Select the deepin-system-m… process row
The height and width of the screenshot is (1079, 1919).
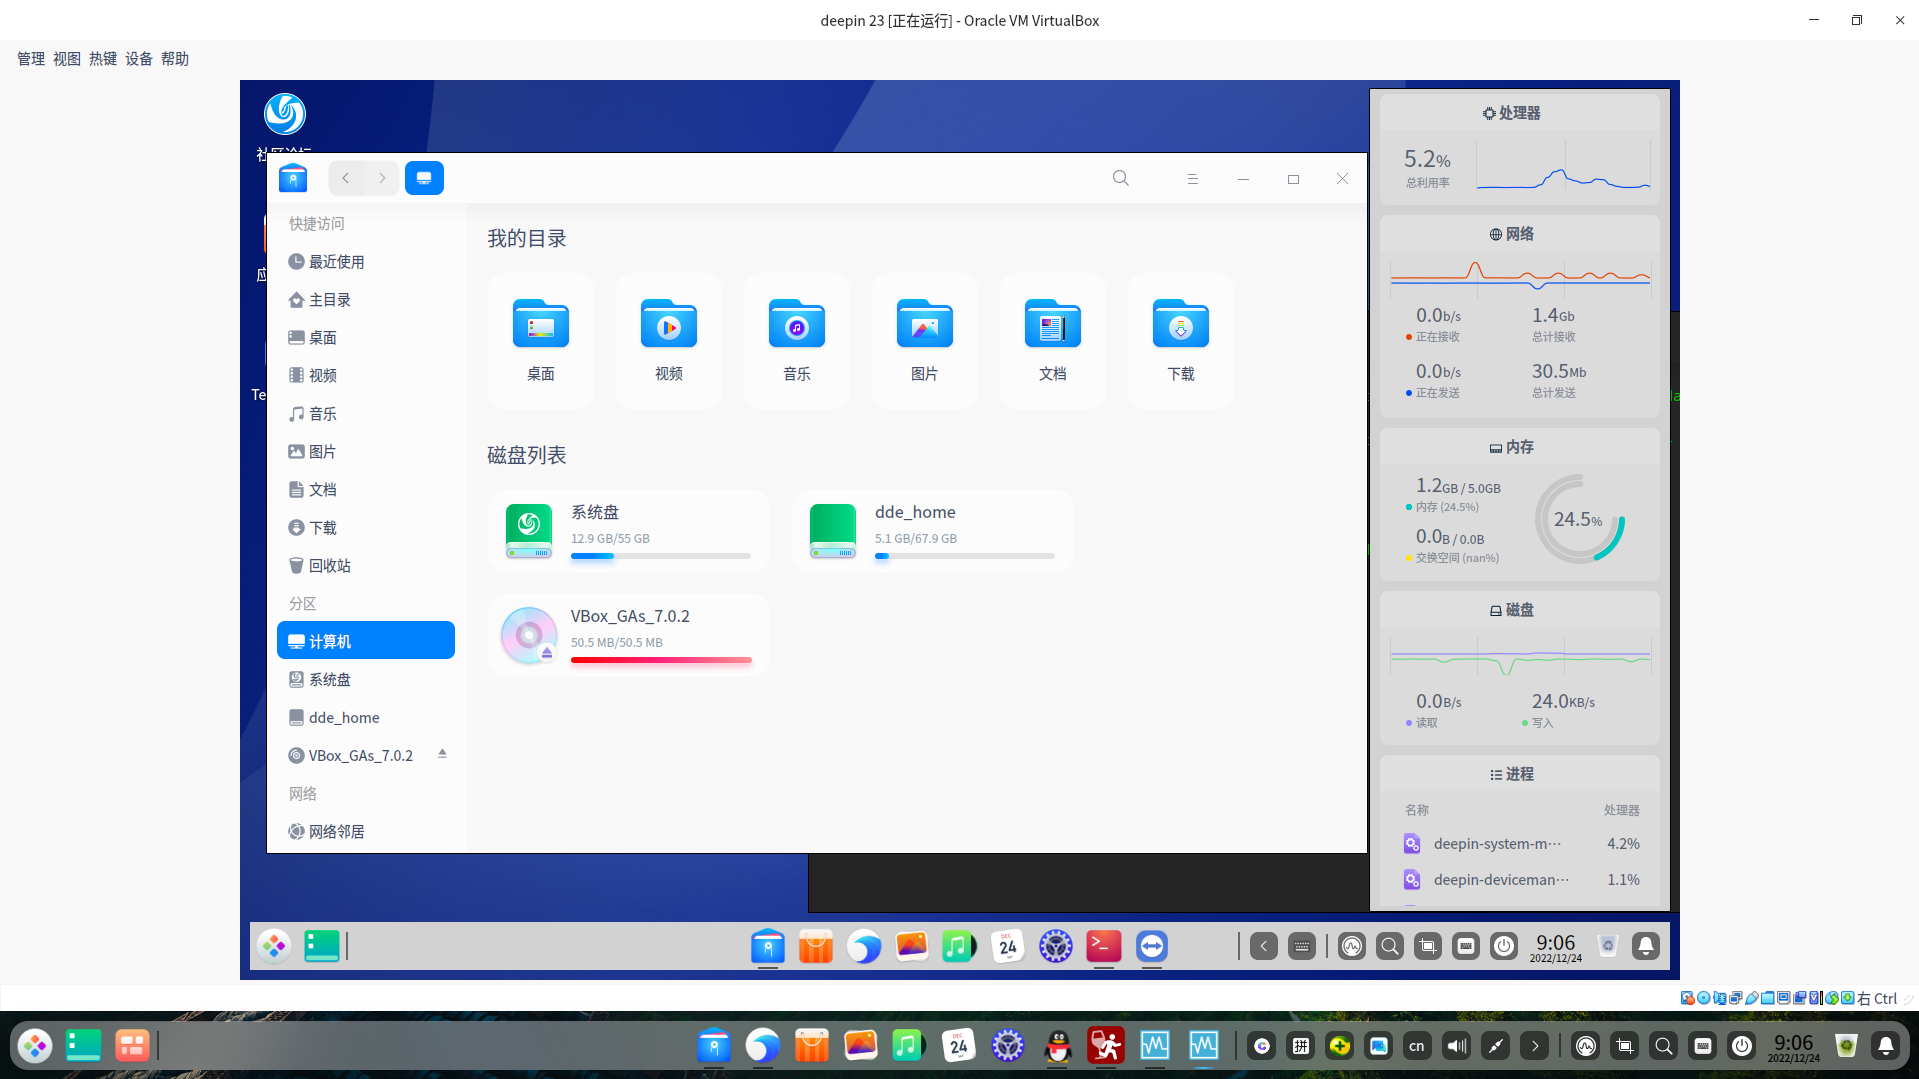[1520, 844]
